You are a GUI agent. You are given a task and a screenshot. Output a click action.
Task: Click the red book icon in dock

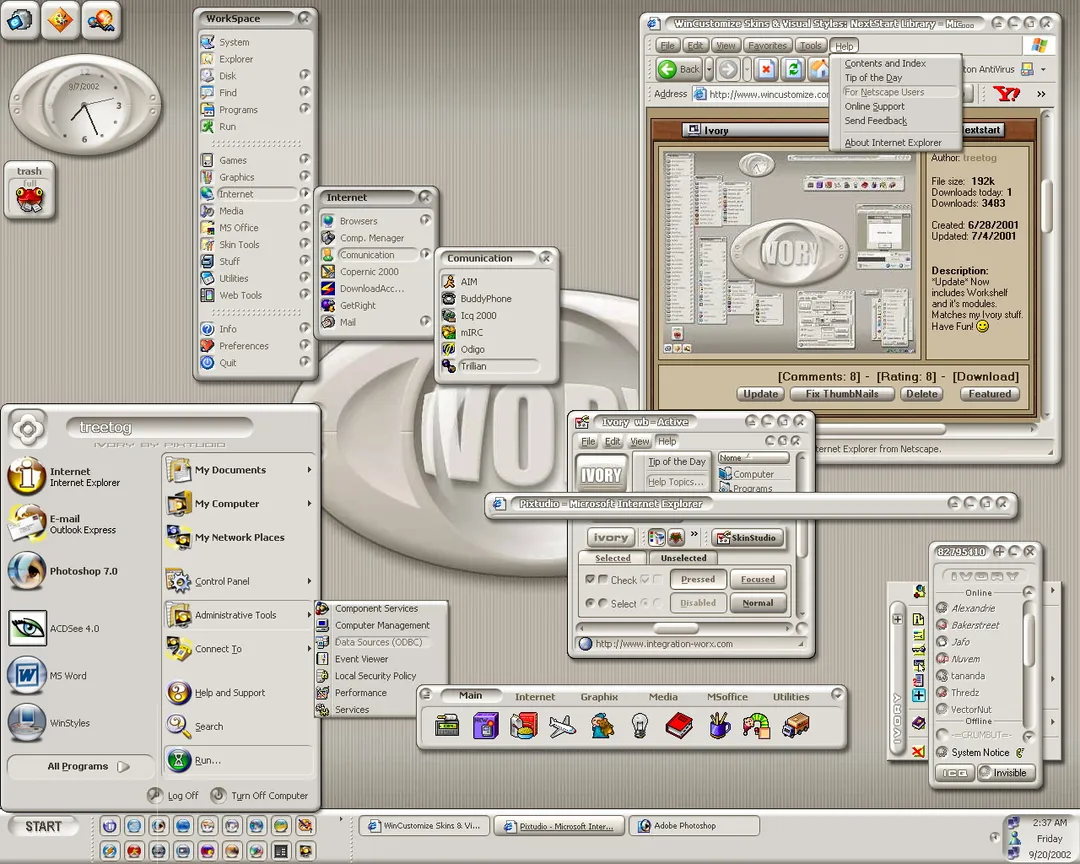point(679,726)
